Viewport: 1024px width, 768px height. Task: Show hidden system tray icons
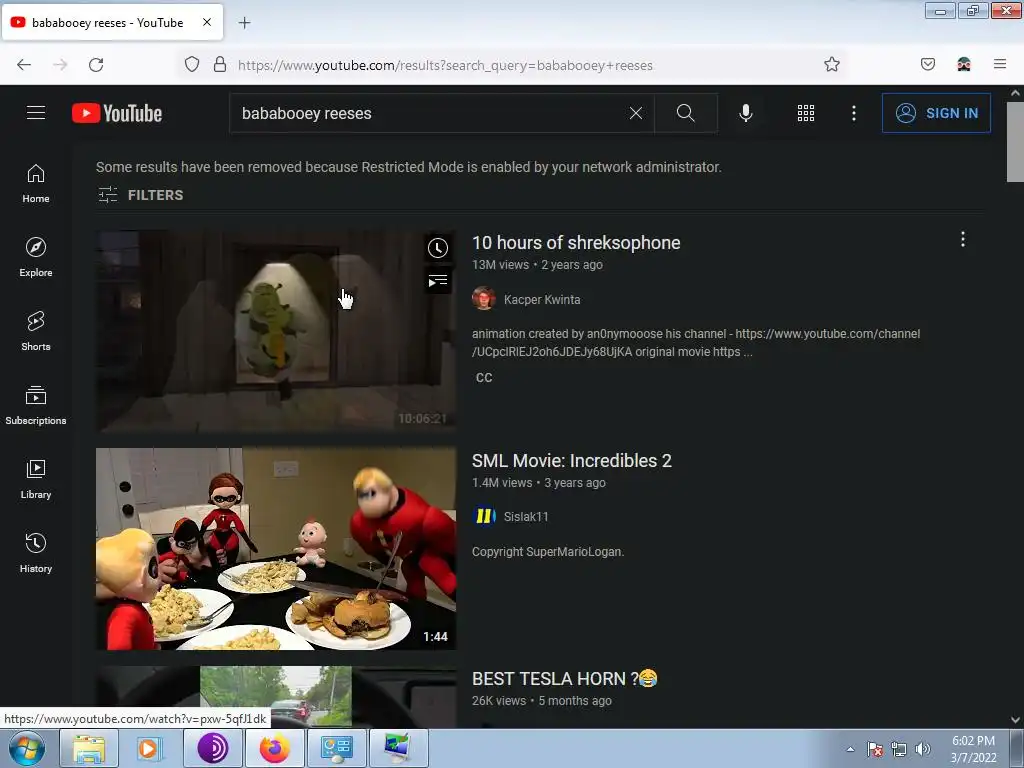click(850, 749)
